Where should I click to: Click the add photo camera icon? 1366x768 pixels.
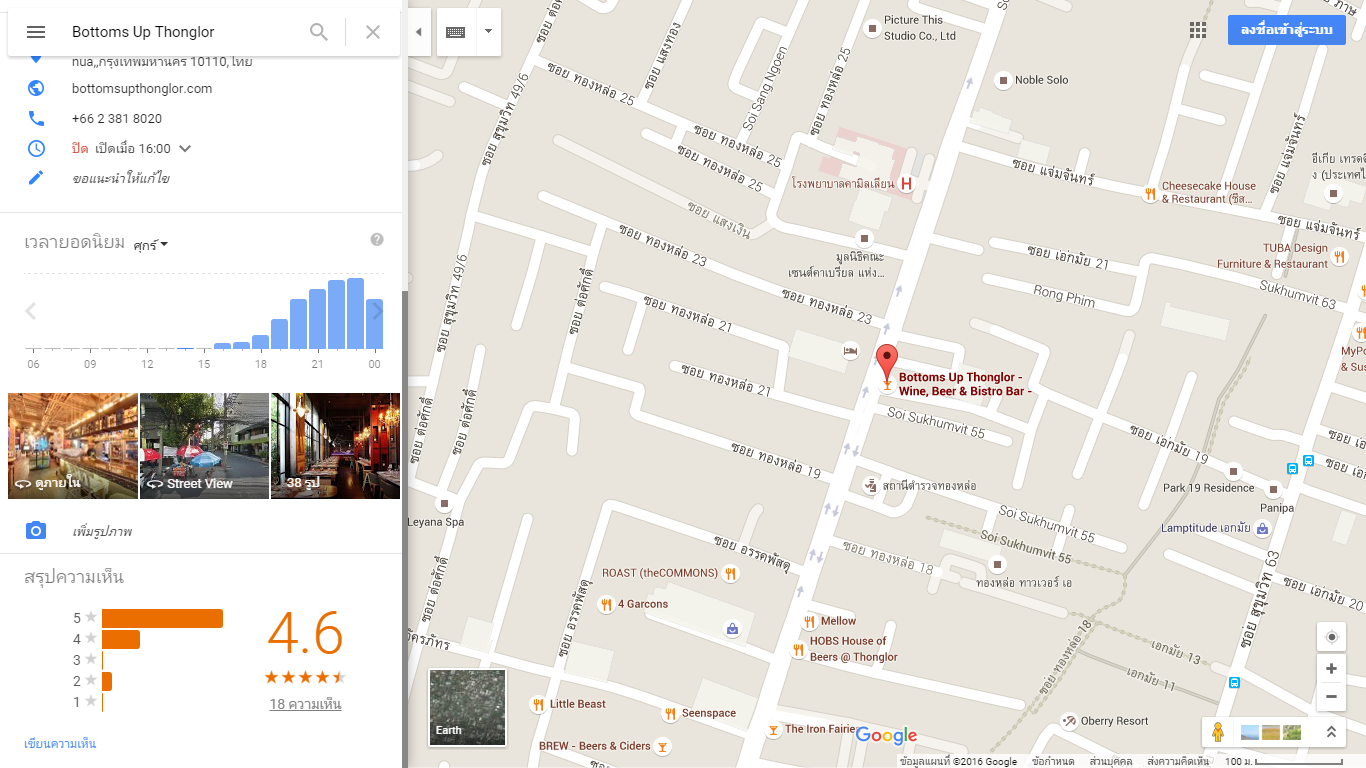(36, 530)
